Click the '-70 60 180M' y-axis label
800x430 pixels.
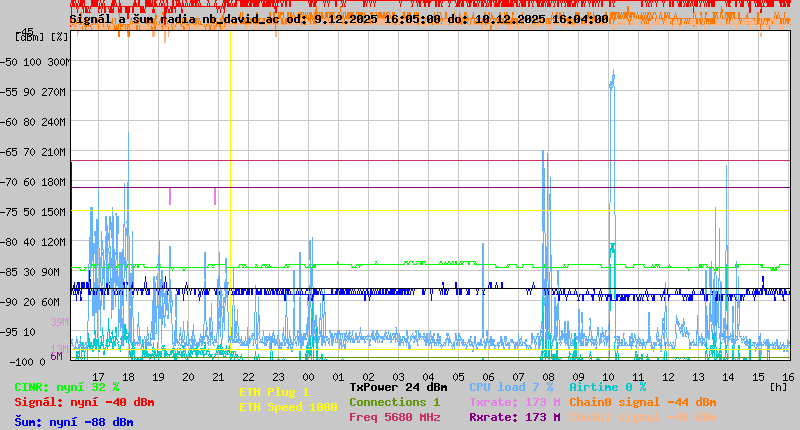[35, 182]
